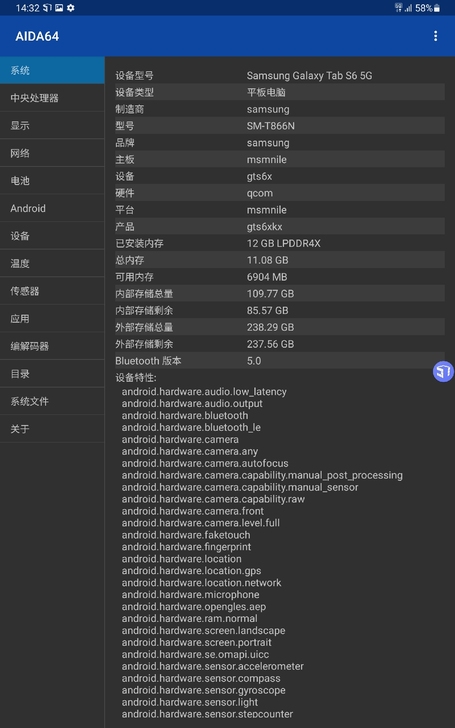Open the 系统文件 sidebar item
The width and height of the screenshot is (455, 728).
[52, 402]
